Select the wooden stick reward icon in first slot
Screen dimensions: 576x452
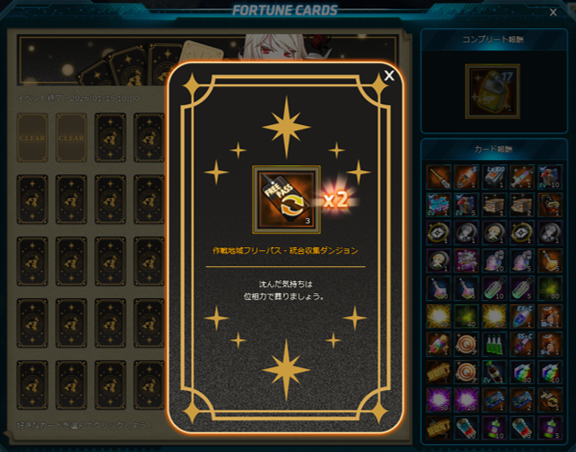point(439,176)
